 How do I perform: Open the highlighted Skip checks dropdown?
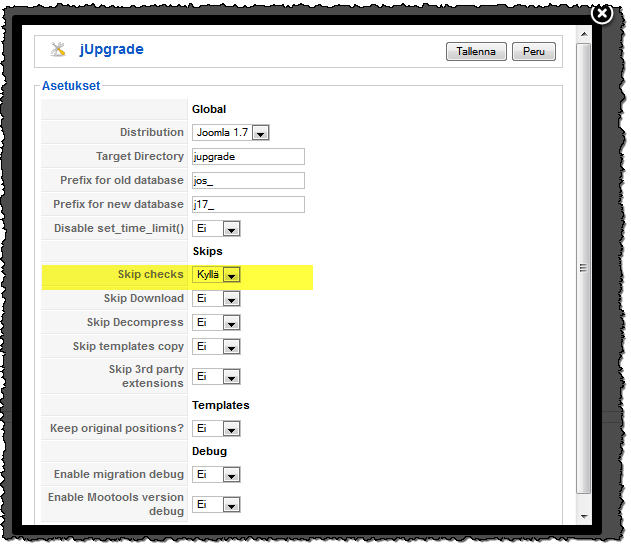[216, 275]
